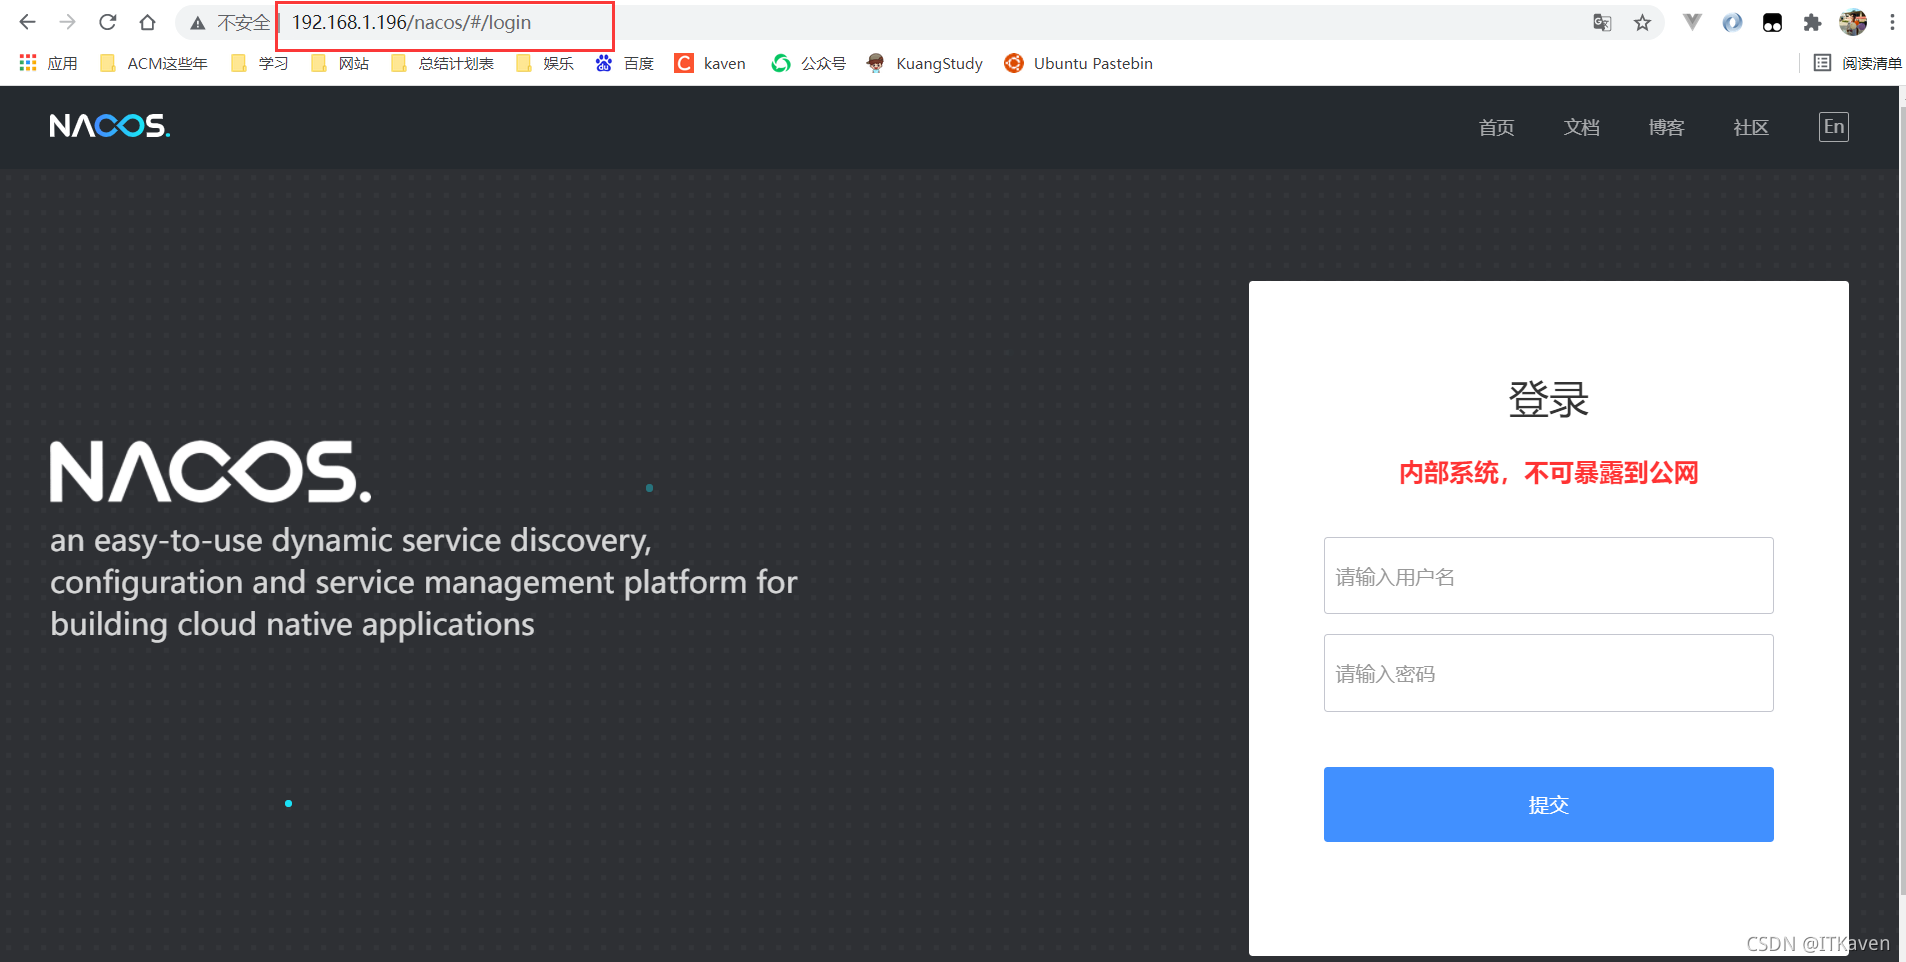
Task: Click the blue round extension icon
Action: [1732, 22]
